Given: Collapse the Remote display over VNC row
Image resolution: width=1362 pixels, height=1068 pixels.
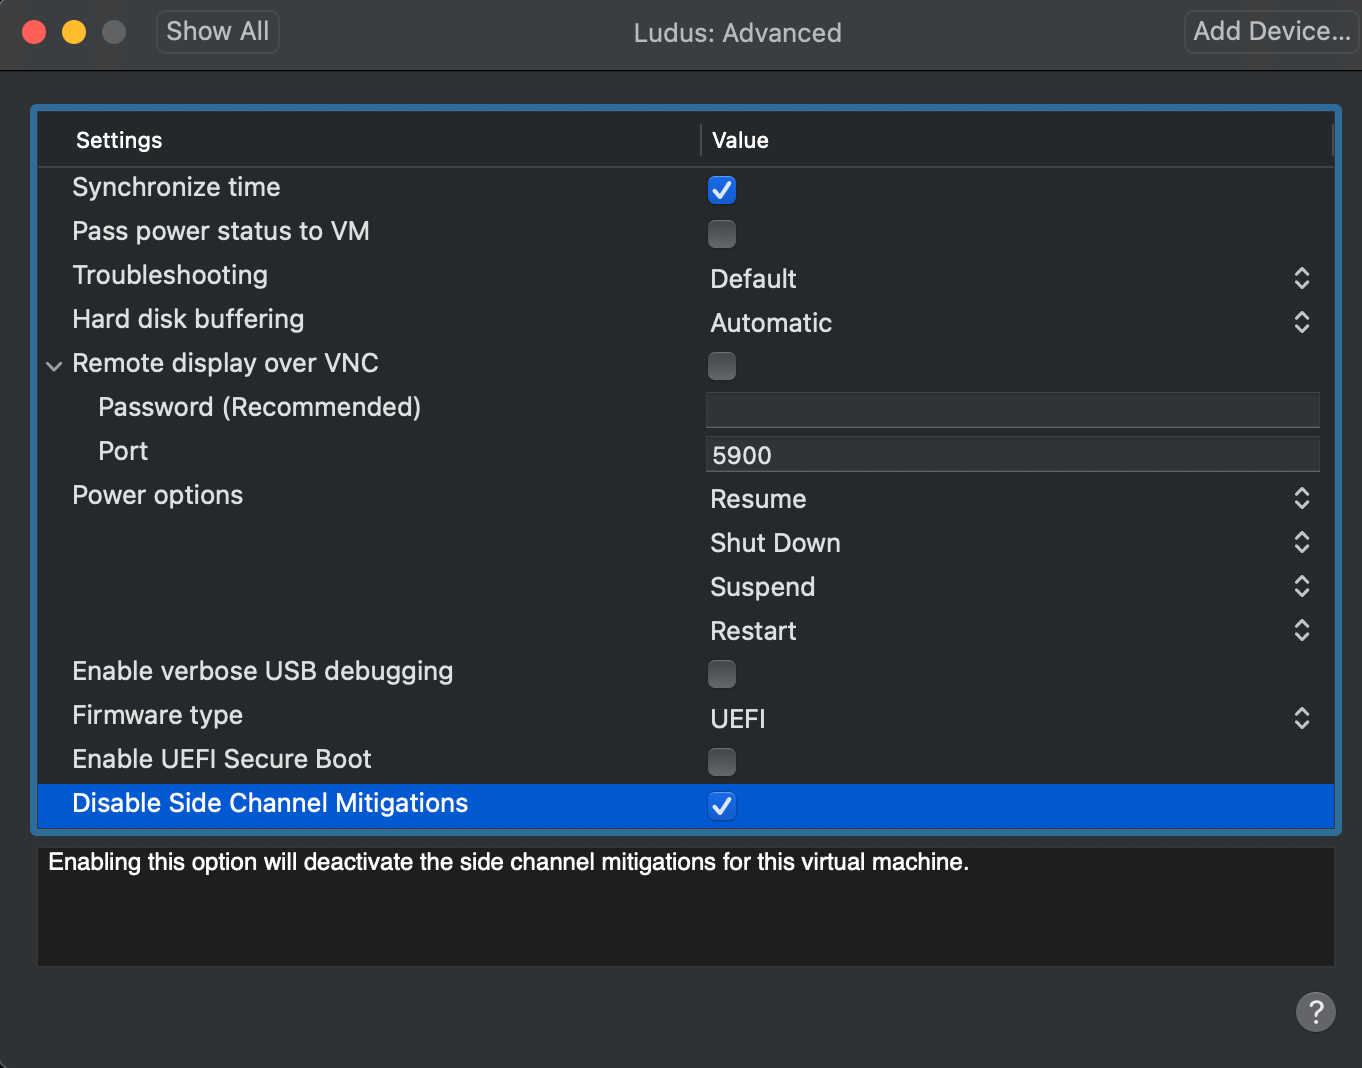Looking at the screenshot, I should (x=54, y=366).
